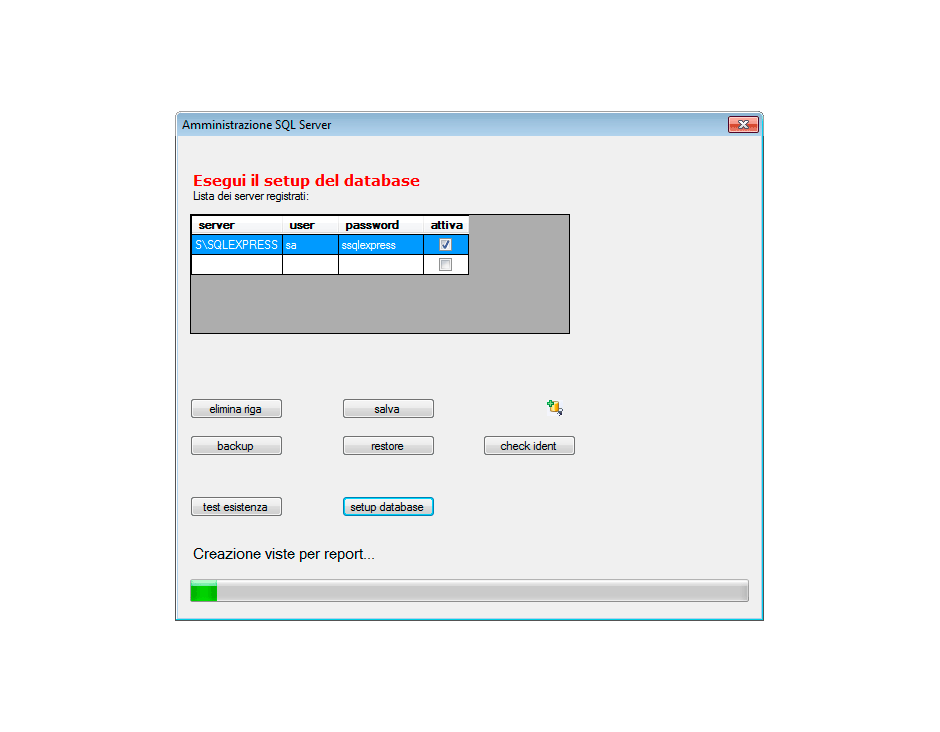The width and height of the screenshot is (940, 732).
Task: Click the server column header
Action: [237, 225]
